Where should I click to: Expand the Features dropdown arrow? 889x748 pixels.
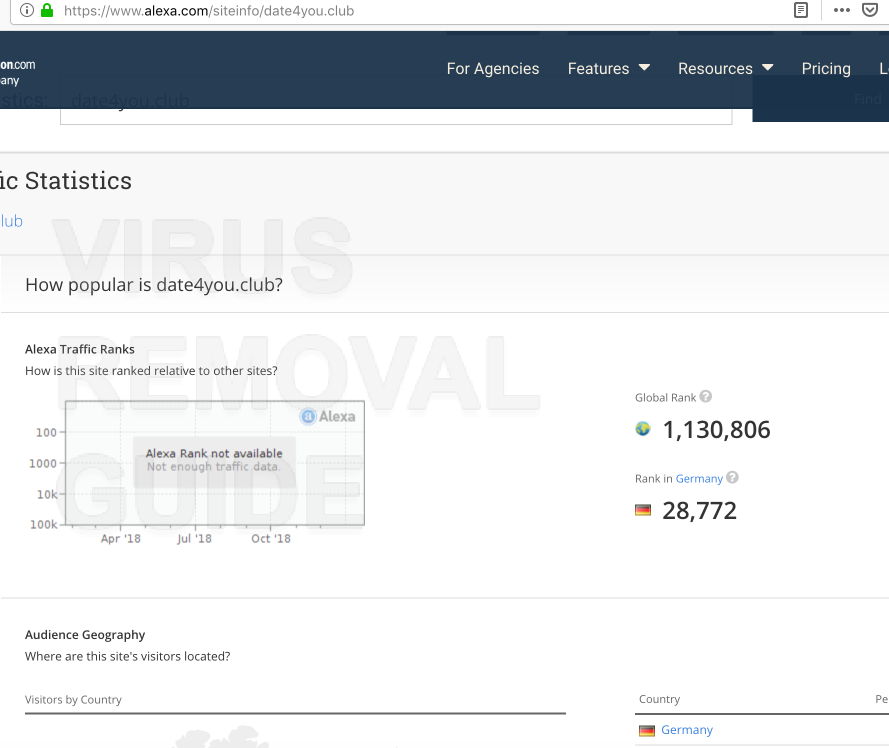click(x=644, y=67)
